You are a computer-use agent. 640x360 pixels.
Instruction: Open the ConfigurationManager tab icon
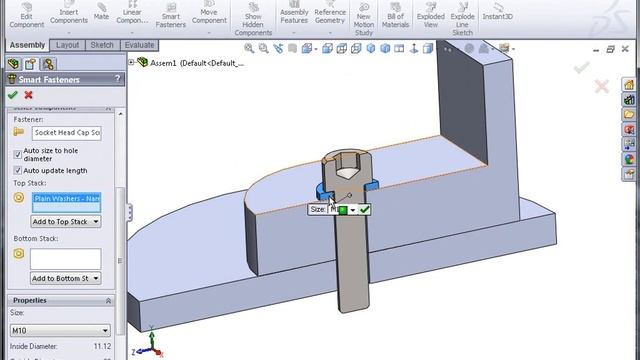tap(48, 64)
